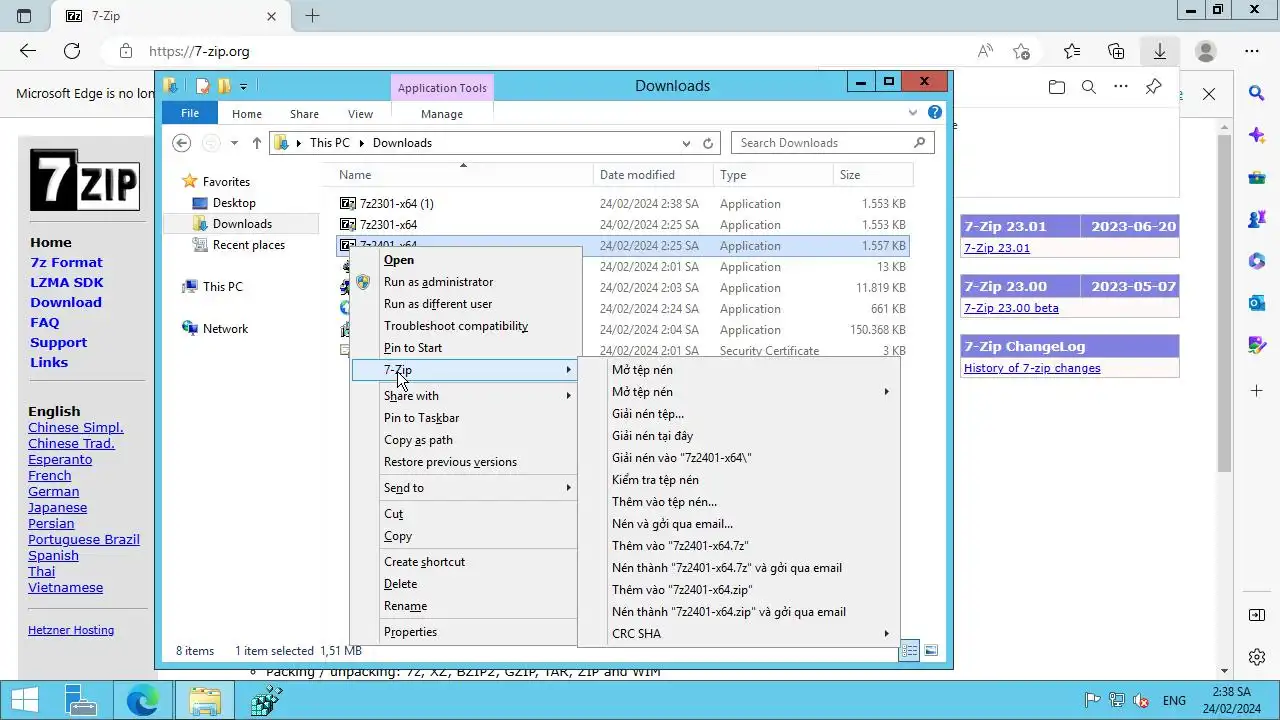Open the Hetzner Hosting link
1280x720 pixels.
(71, 630)
